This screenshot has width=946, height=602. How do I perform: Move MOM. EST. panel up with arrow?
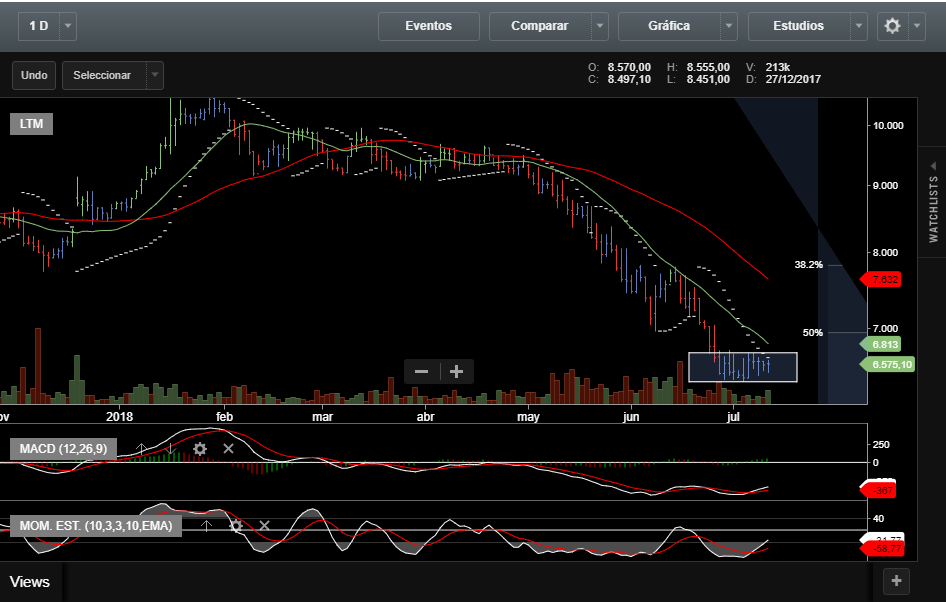pos(206,525)
